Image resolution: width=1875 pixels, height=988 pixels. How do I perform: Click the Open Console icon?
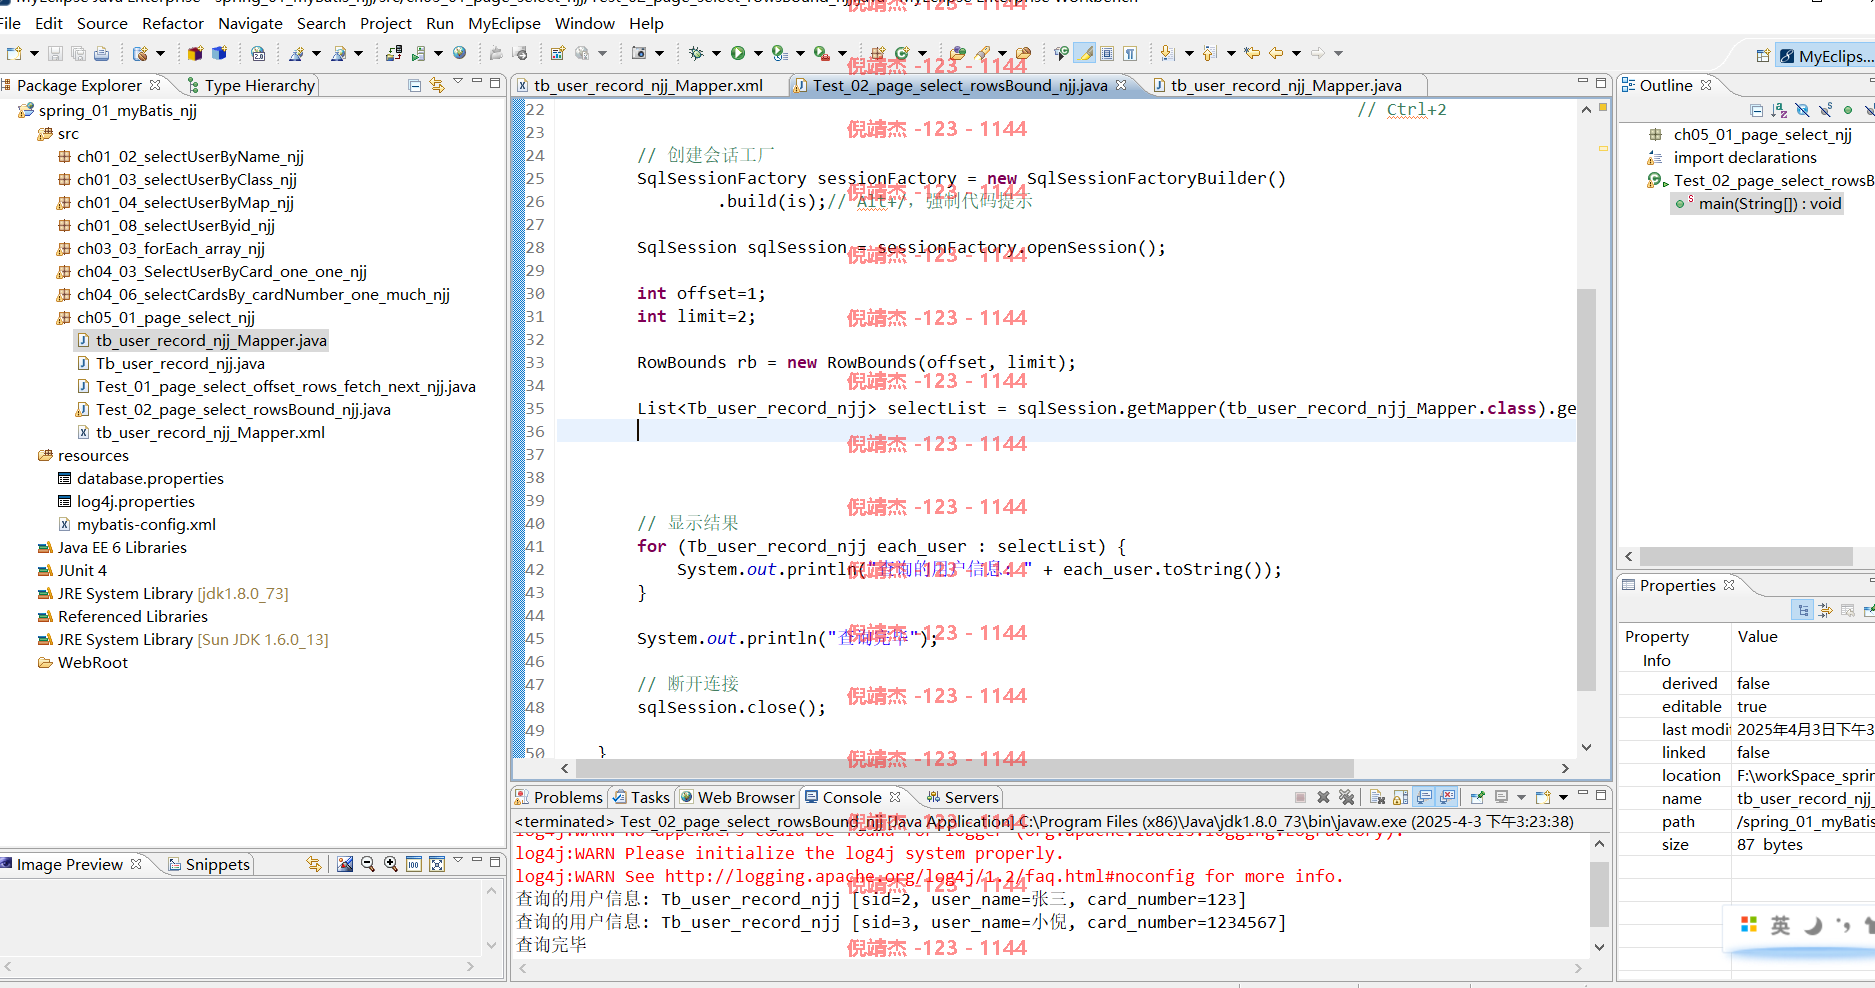(x=1543, y=797)
